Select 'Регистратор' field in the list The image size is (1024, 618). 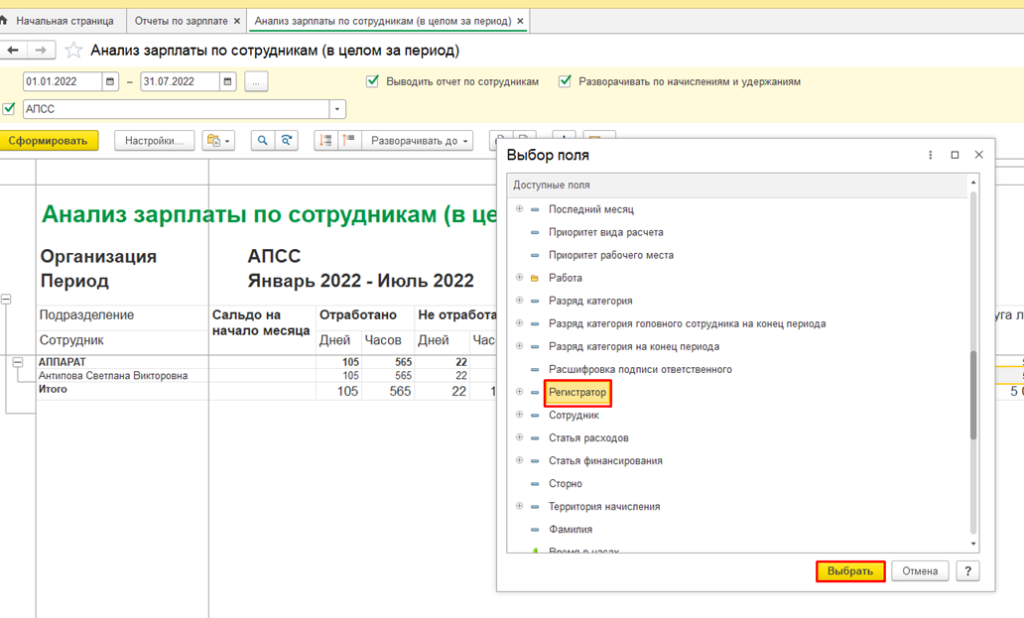tap(577, 392)
